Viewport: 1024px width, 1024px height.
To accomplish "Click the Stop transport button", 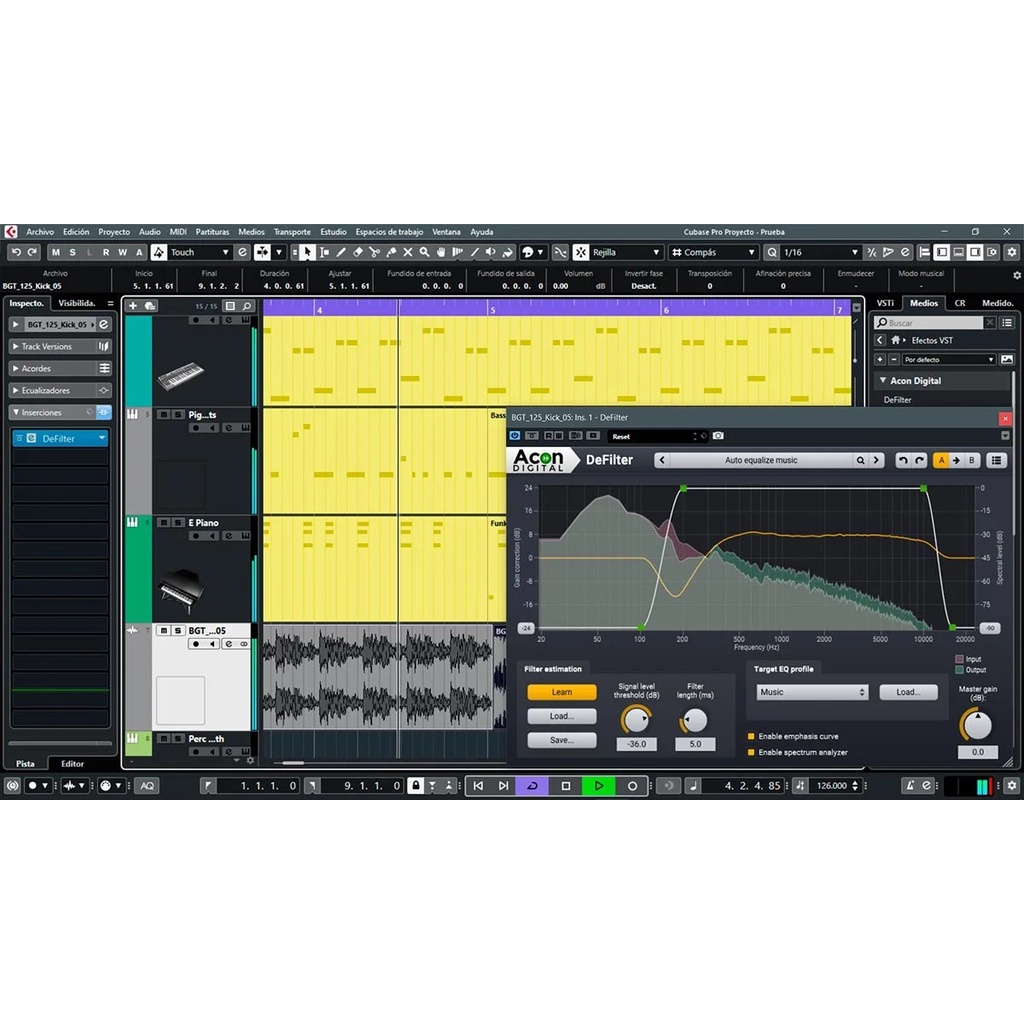I will coord(566,786).
